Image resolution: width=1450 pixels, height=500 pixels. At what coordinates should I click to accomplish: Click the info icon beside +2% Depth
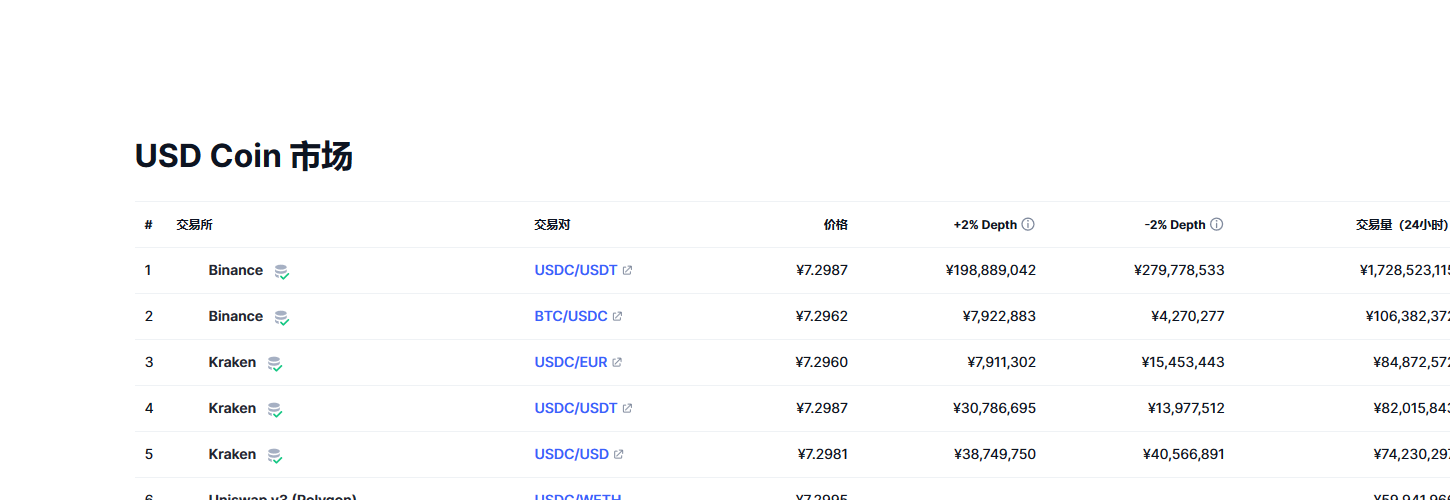1028,225
